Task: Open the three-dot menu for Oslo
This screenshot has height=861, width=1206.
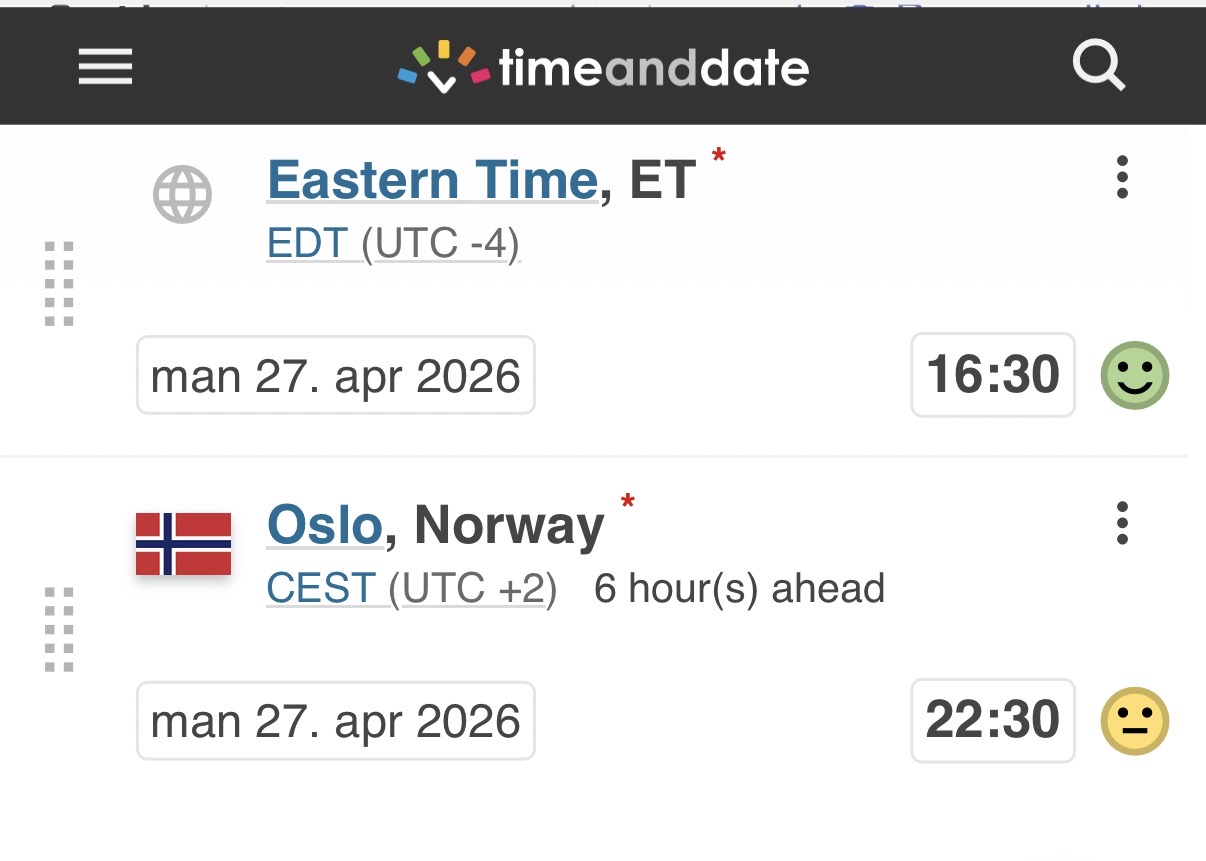Action: point(1122,523)
